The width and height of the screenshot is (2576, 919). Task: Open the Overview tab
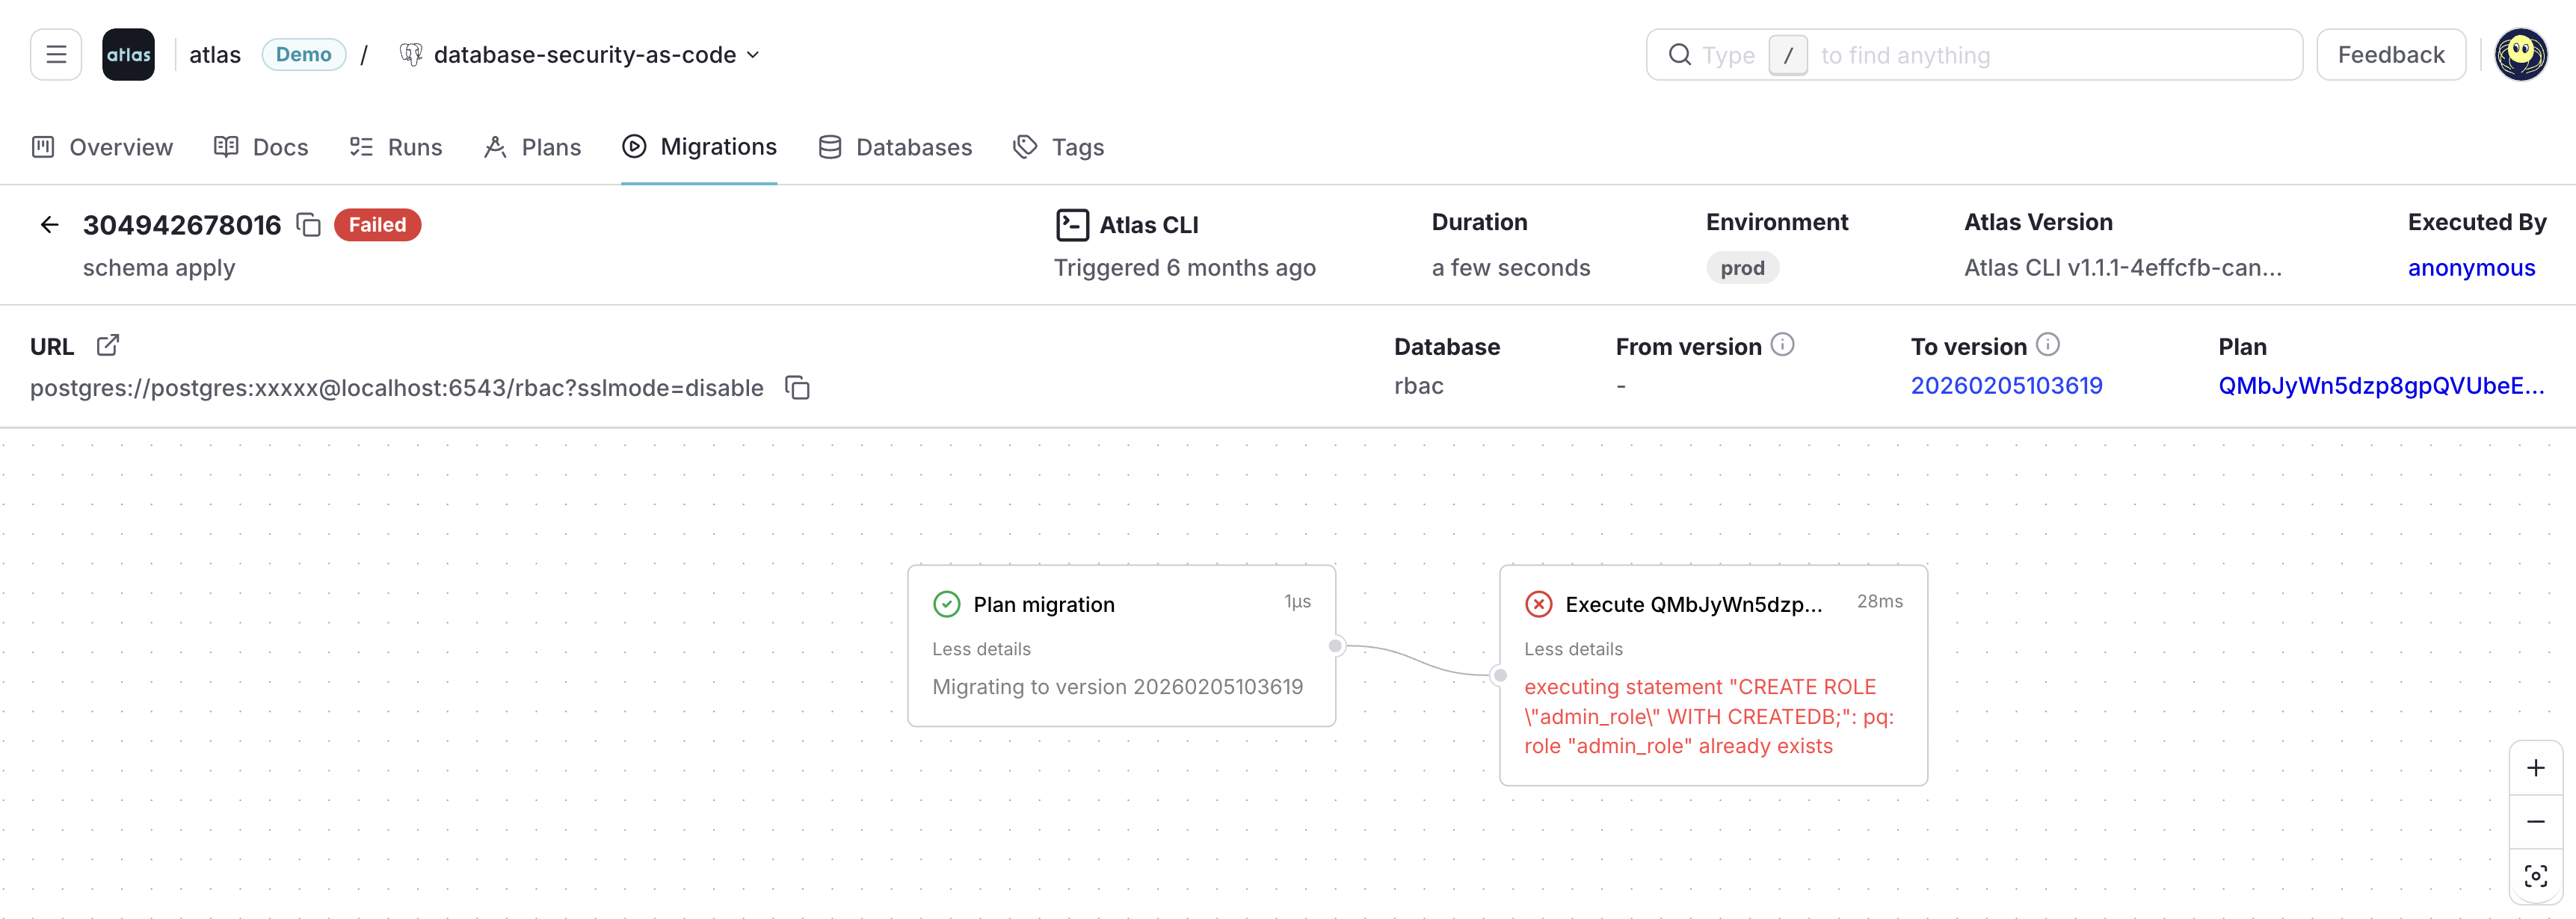(x=102, y=147)
